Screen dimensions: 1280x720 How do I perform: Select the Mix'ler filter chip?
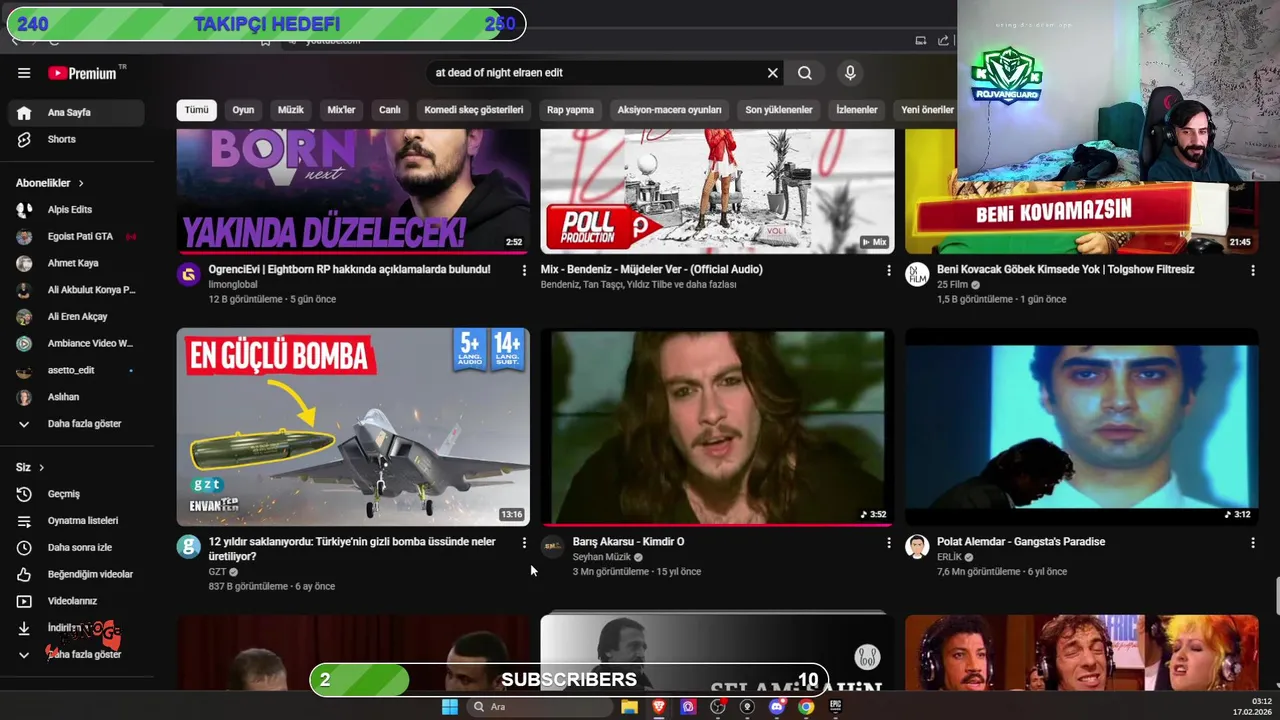coord(342,110)
